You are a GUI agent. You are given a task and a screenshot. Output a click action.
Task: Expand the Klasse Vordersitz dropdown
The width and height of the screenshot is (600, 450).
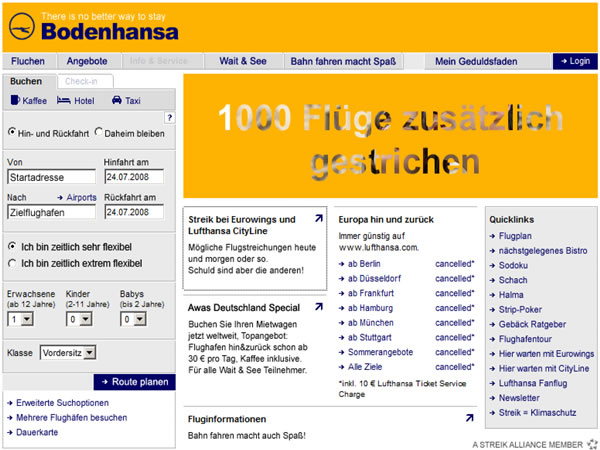coord(90,352)
